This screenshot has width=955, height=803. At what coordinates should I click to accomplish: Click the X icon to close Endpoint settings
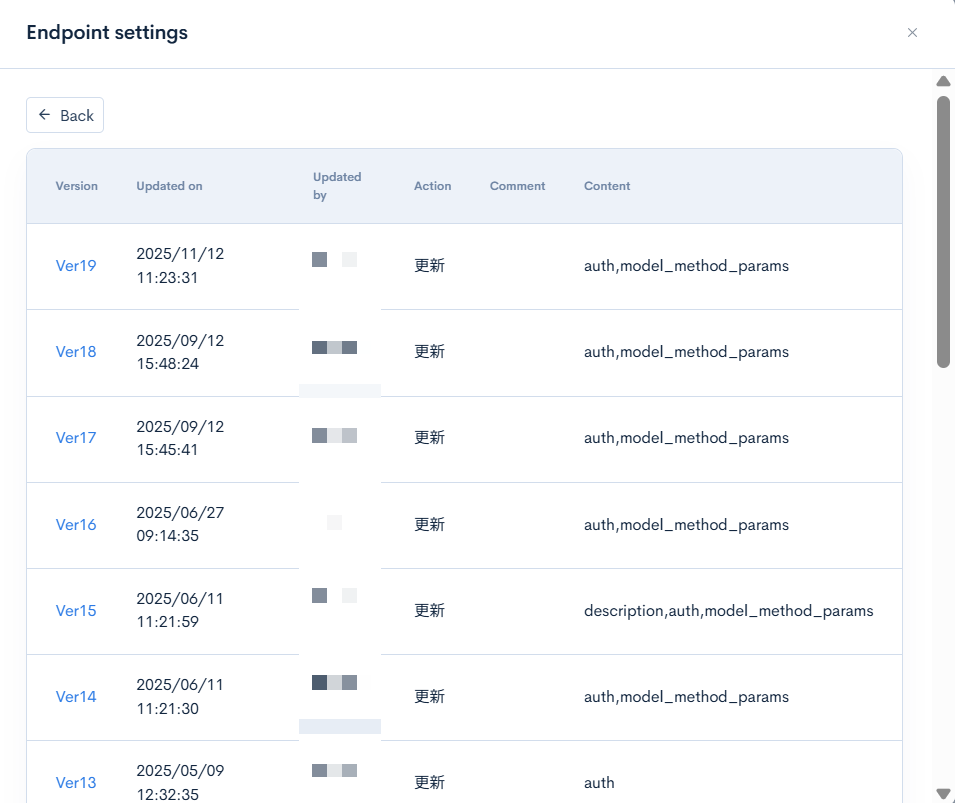tap(912, 32)
